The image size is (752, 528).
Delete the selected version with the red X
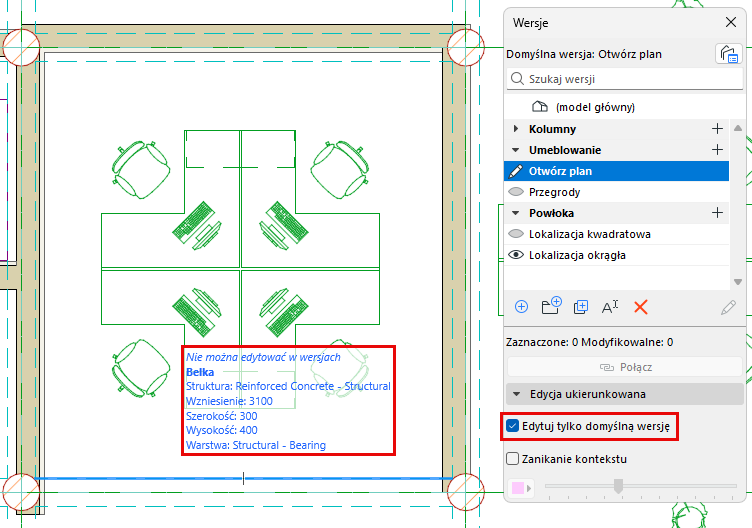[641, 306]
